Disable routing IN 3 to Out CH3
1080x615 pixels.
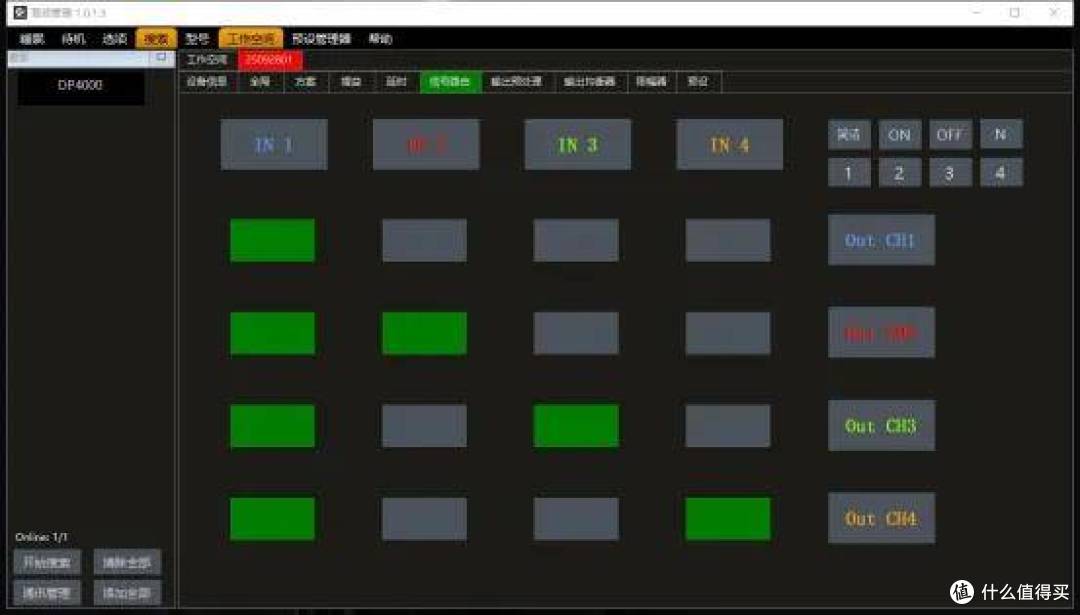pyautogui.click(x=576, y=426)
